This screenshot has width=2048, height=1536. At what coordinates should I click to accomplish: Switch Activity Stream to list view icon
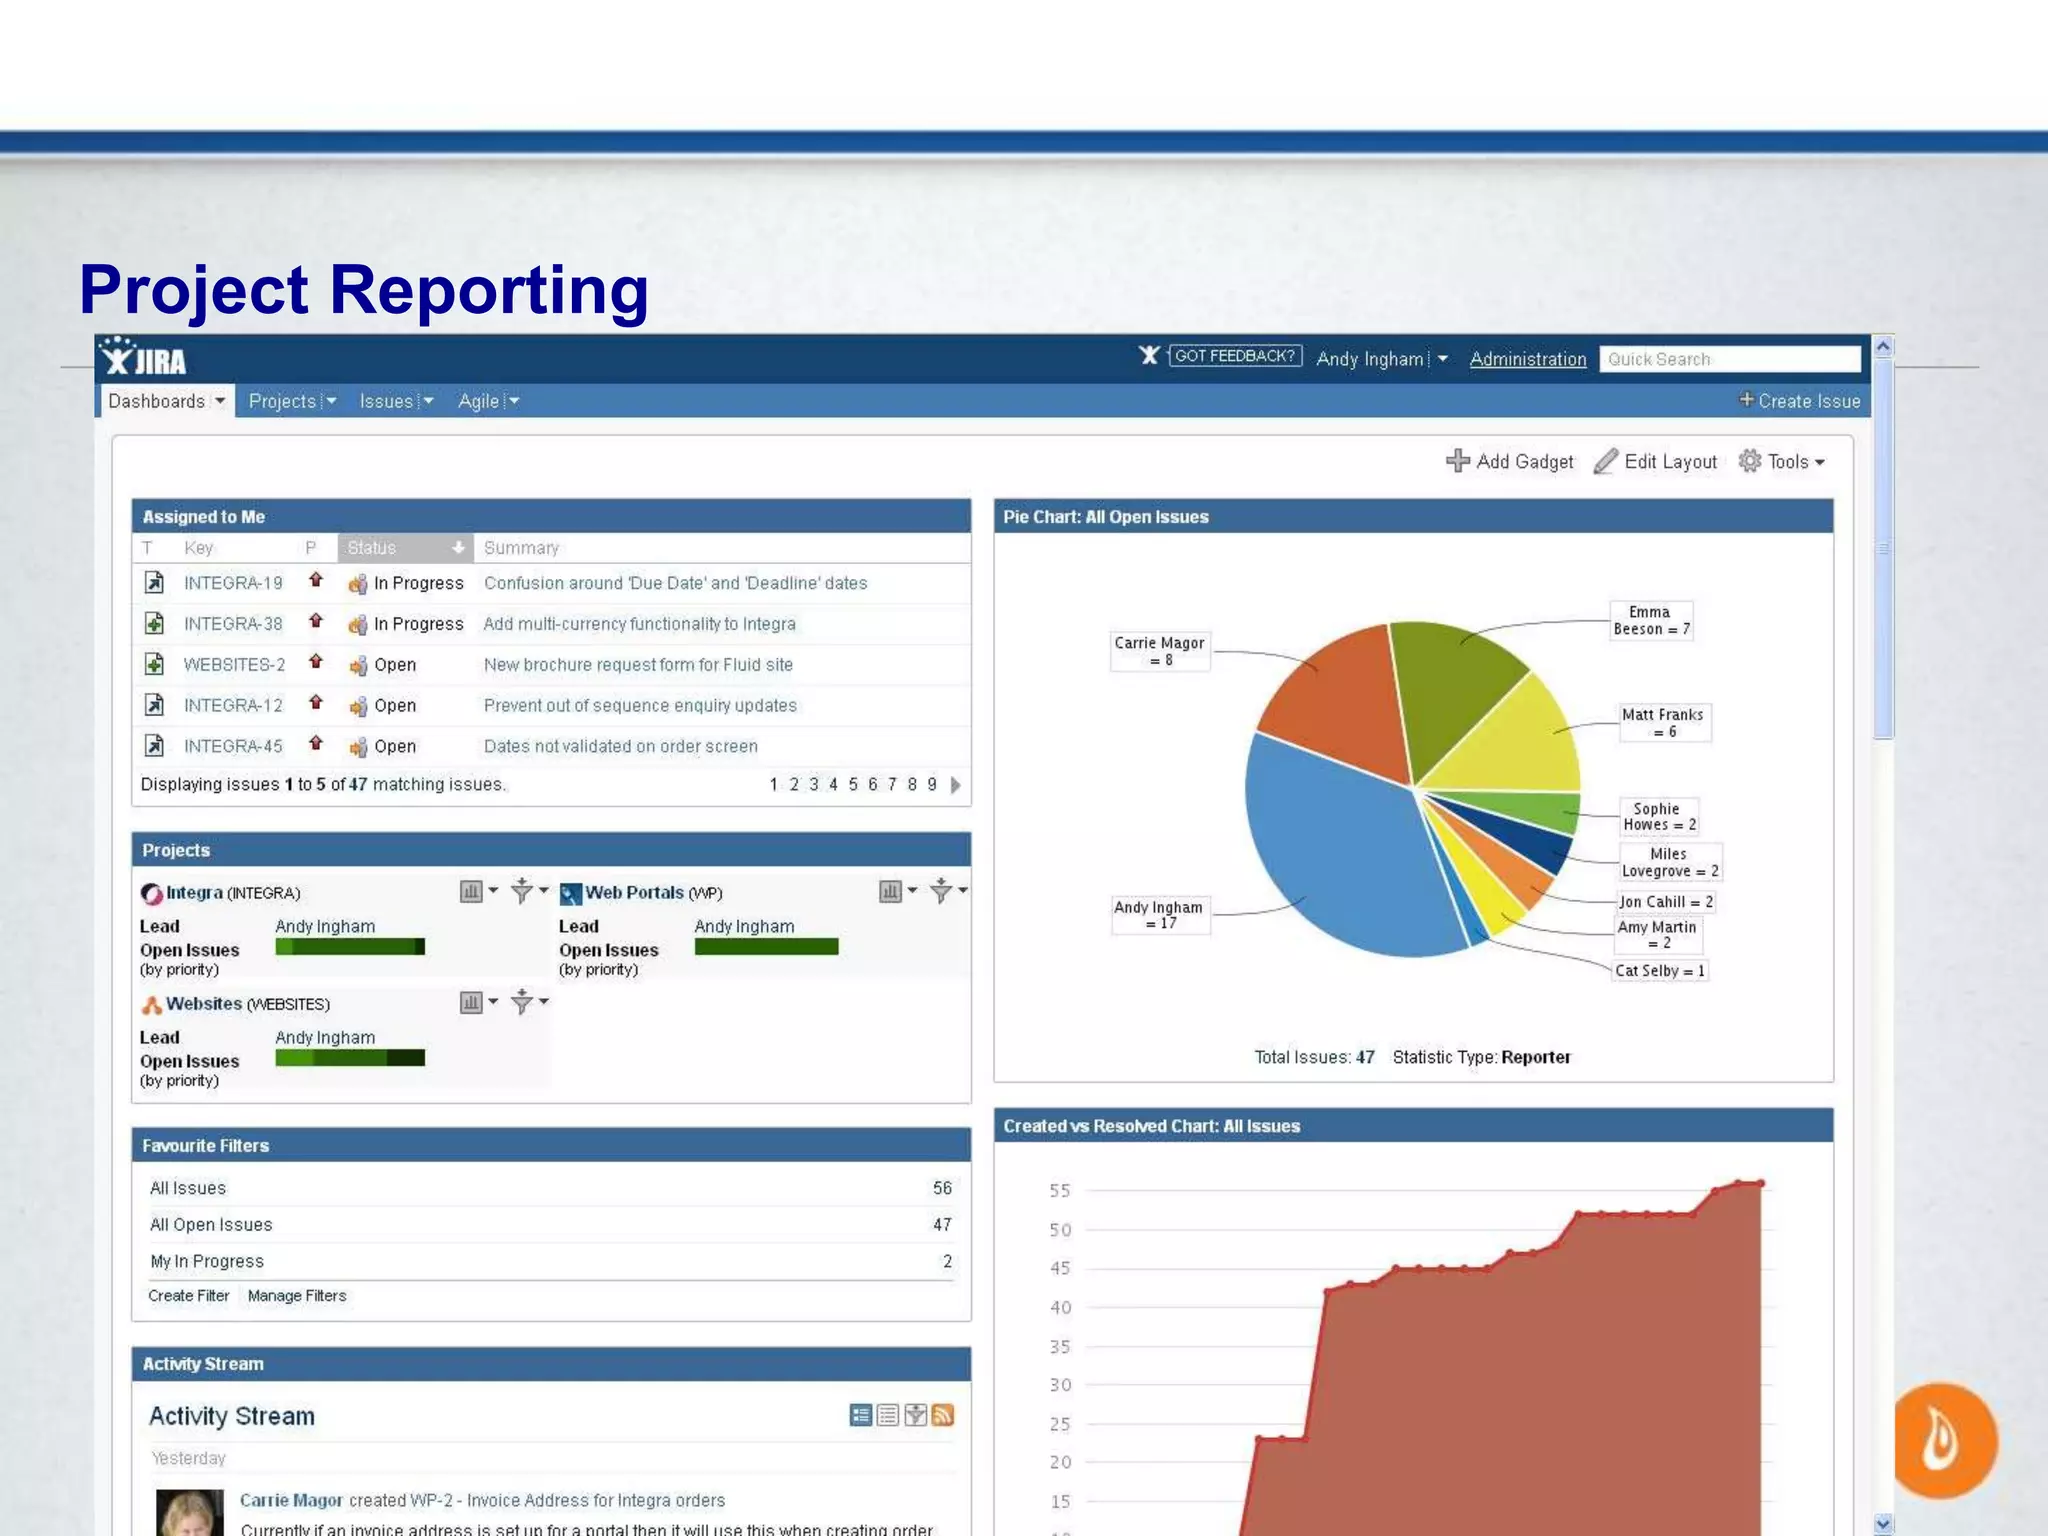[x=888, y=1415]
